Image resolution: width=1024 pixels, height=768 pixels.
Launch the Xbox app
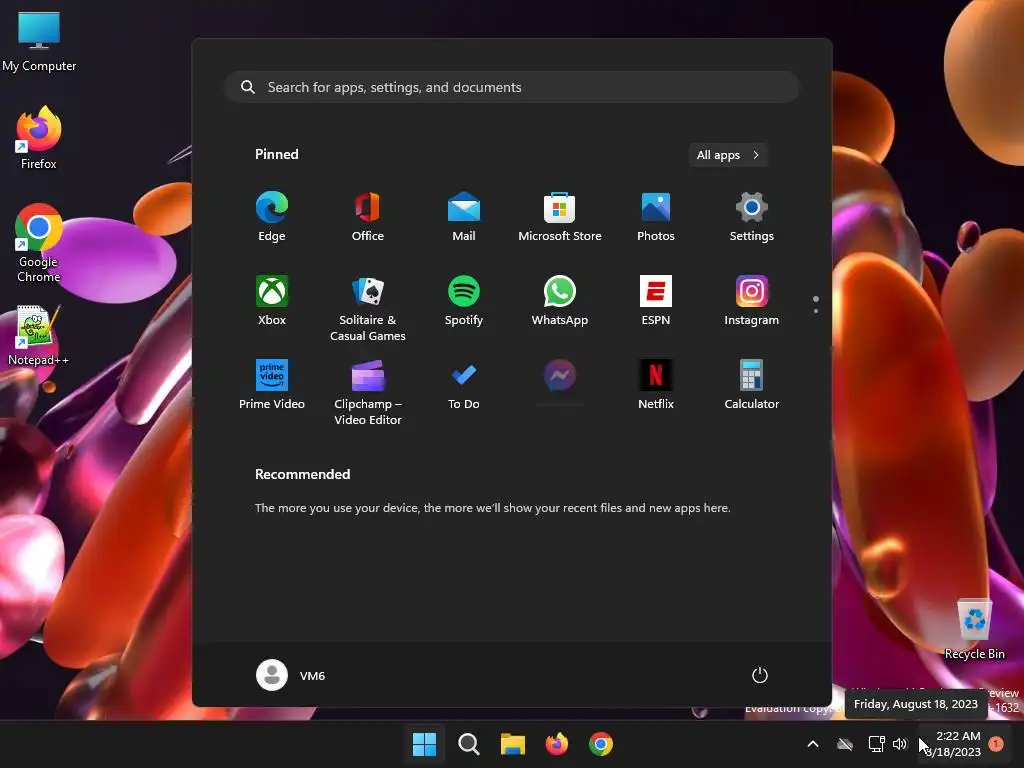coord(272,301)
